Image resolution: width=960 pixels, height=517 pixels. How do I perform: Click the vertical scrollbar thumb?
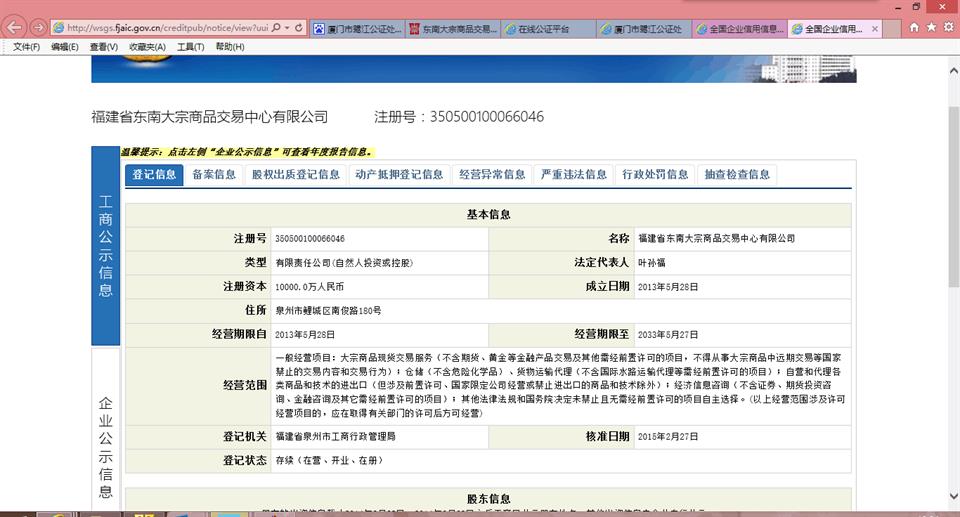click(x=953, y=196)
